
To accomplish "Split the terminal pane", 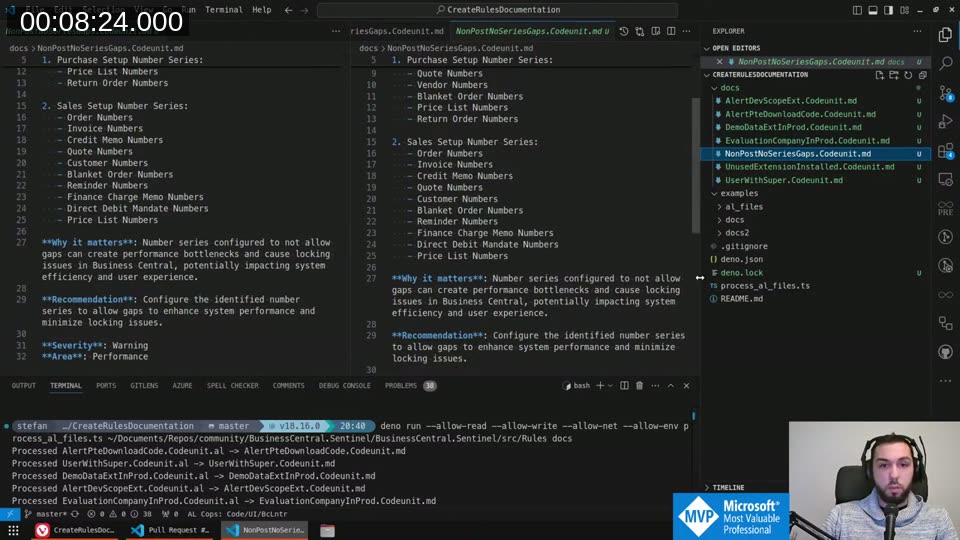I will click(x=624, y=386).
